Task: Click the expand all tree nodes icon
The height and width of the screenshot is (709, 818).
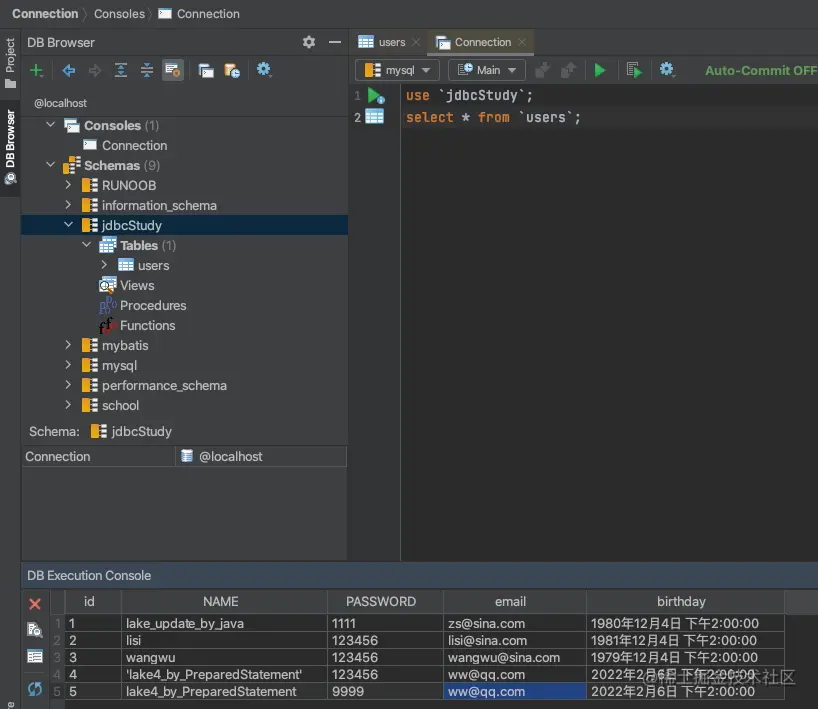Action: click(121, 70)
